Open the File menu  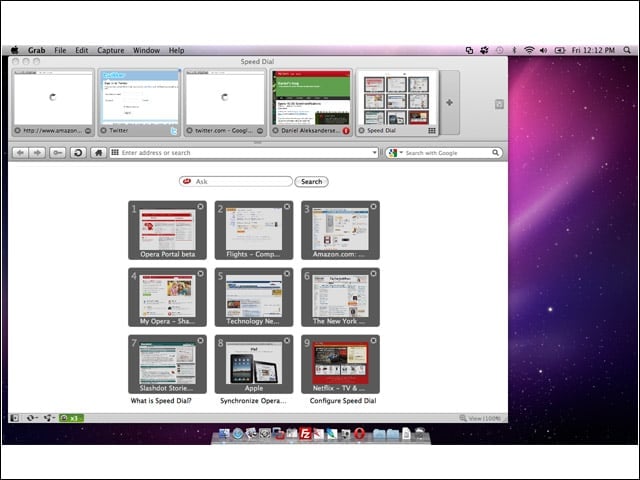pyautogui.click(x=60, y=50)
